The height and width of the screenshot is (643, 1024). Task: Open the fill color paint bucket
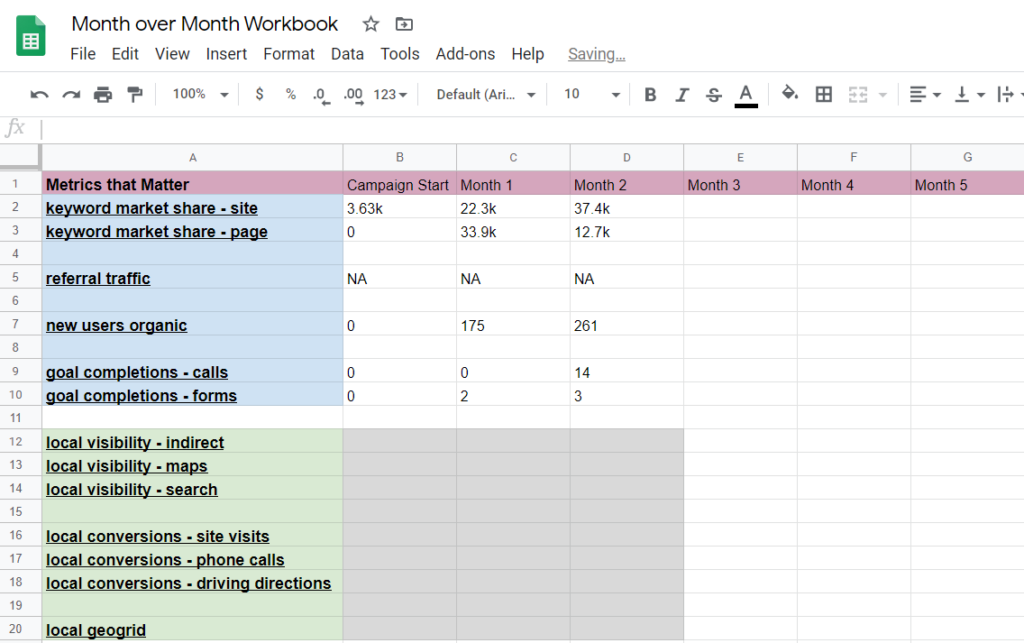point(790,94)
